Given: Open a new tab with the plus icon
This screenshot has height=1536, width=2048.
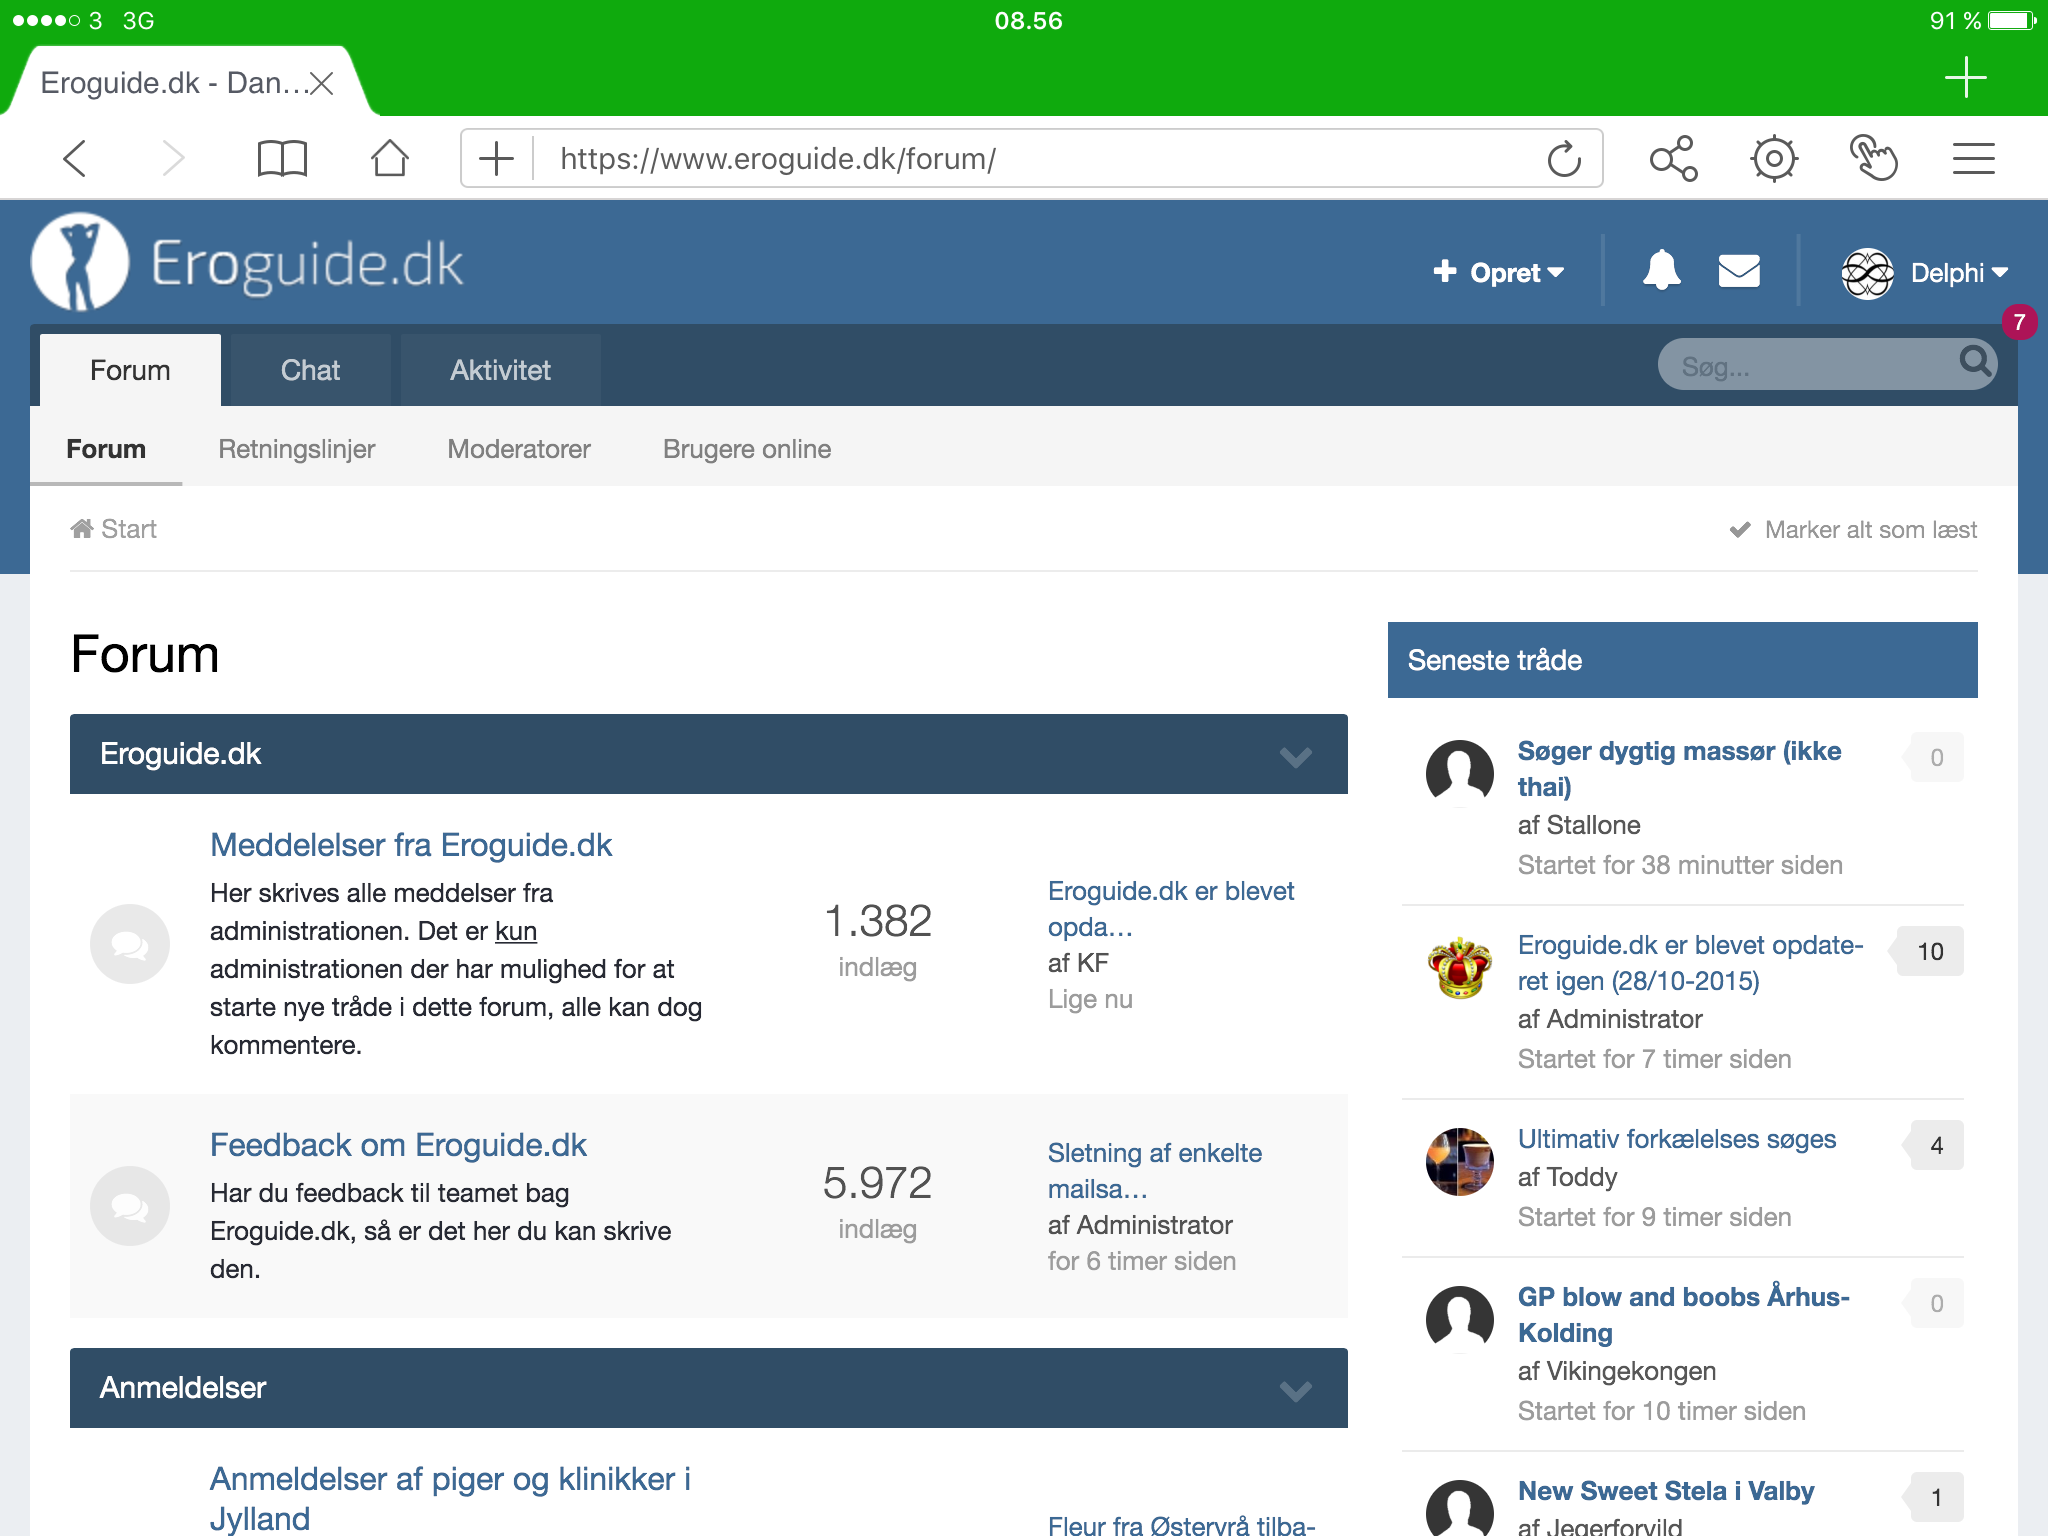Looking at the screenshot, I should pyautogui.click(x=1965, y=77).
